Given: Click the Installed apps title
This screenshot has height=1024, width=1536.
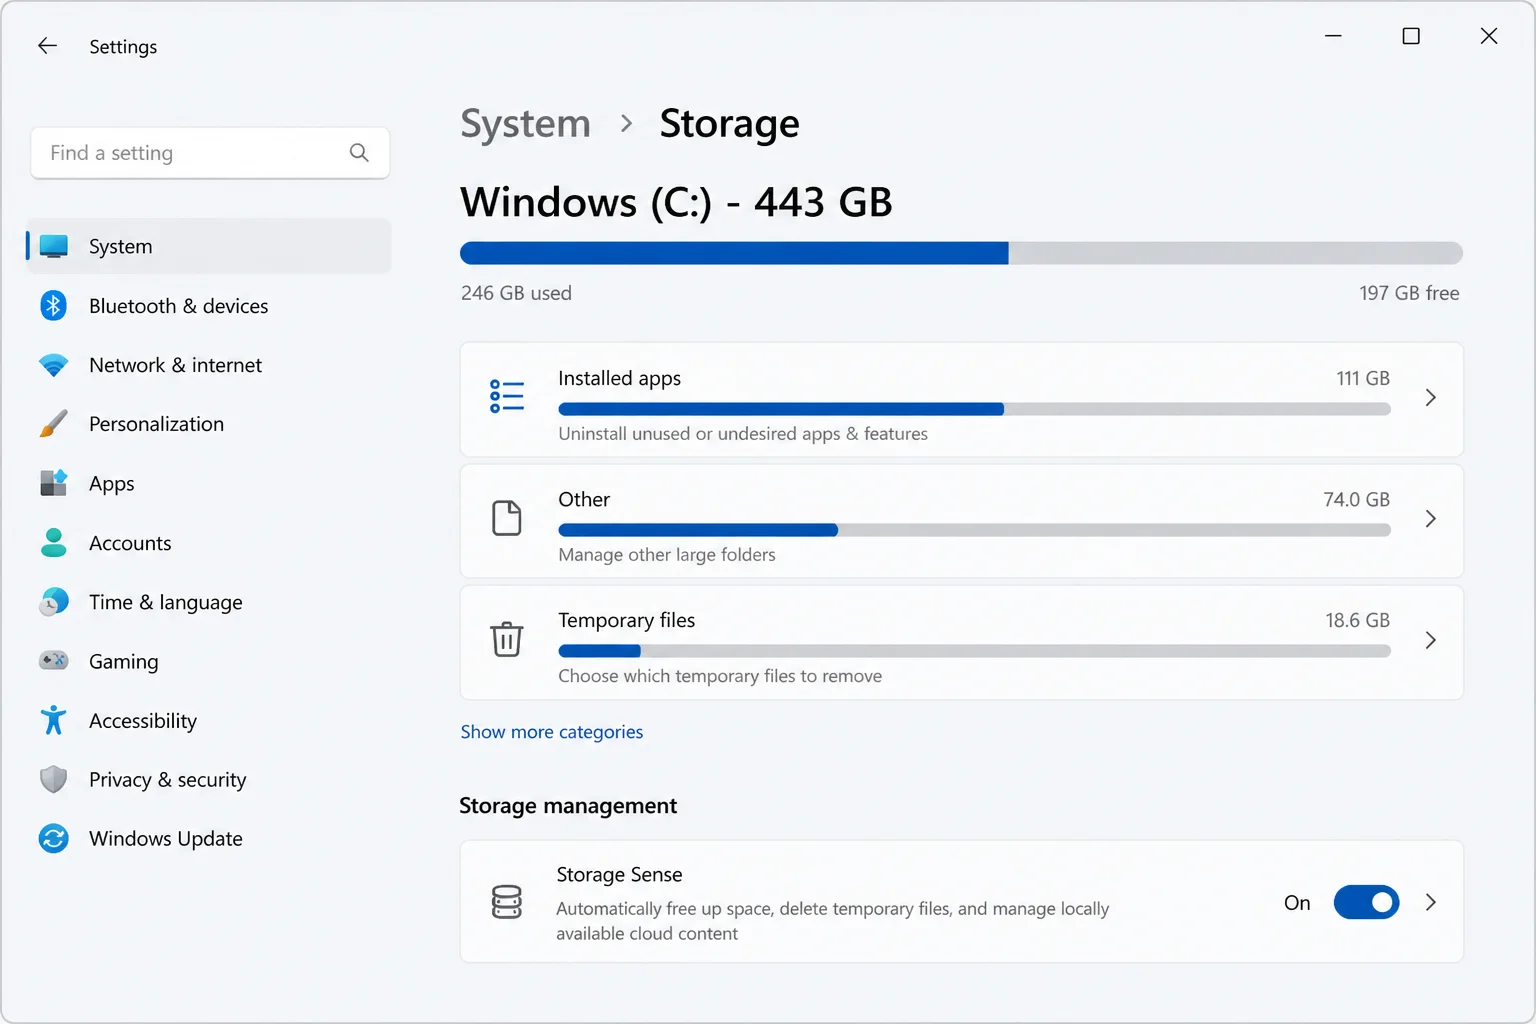Looking at the screenshot, I should click(619, 378).
